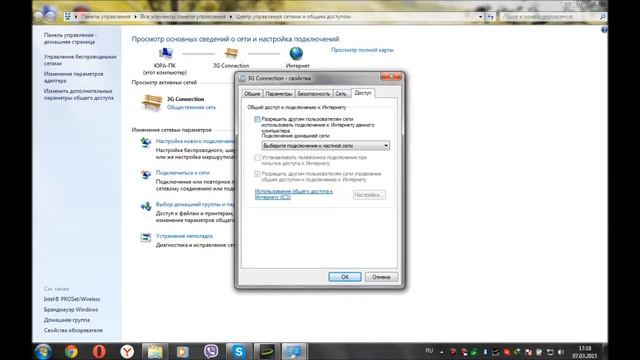Screen dimensions: 640x360
Task: Open Управление беспроводными сетями link
Action: pyautogui.click(x=80, y=60)
